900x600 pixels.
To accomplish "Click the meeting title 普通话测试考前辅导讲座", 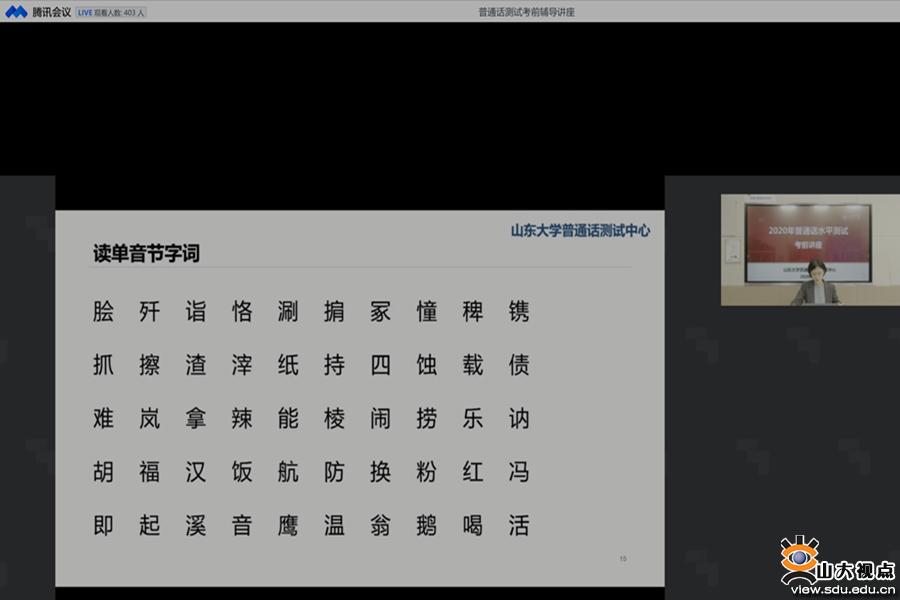I will (x=526, y=12).
